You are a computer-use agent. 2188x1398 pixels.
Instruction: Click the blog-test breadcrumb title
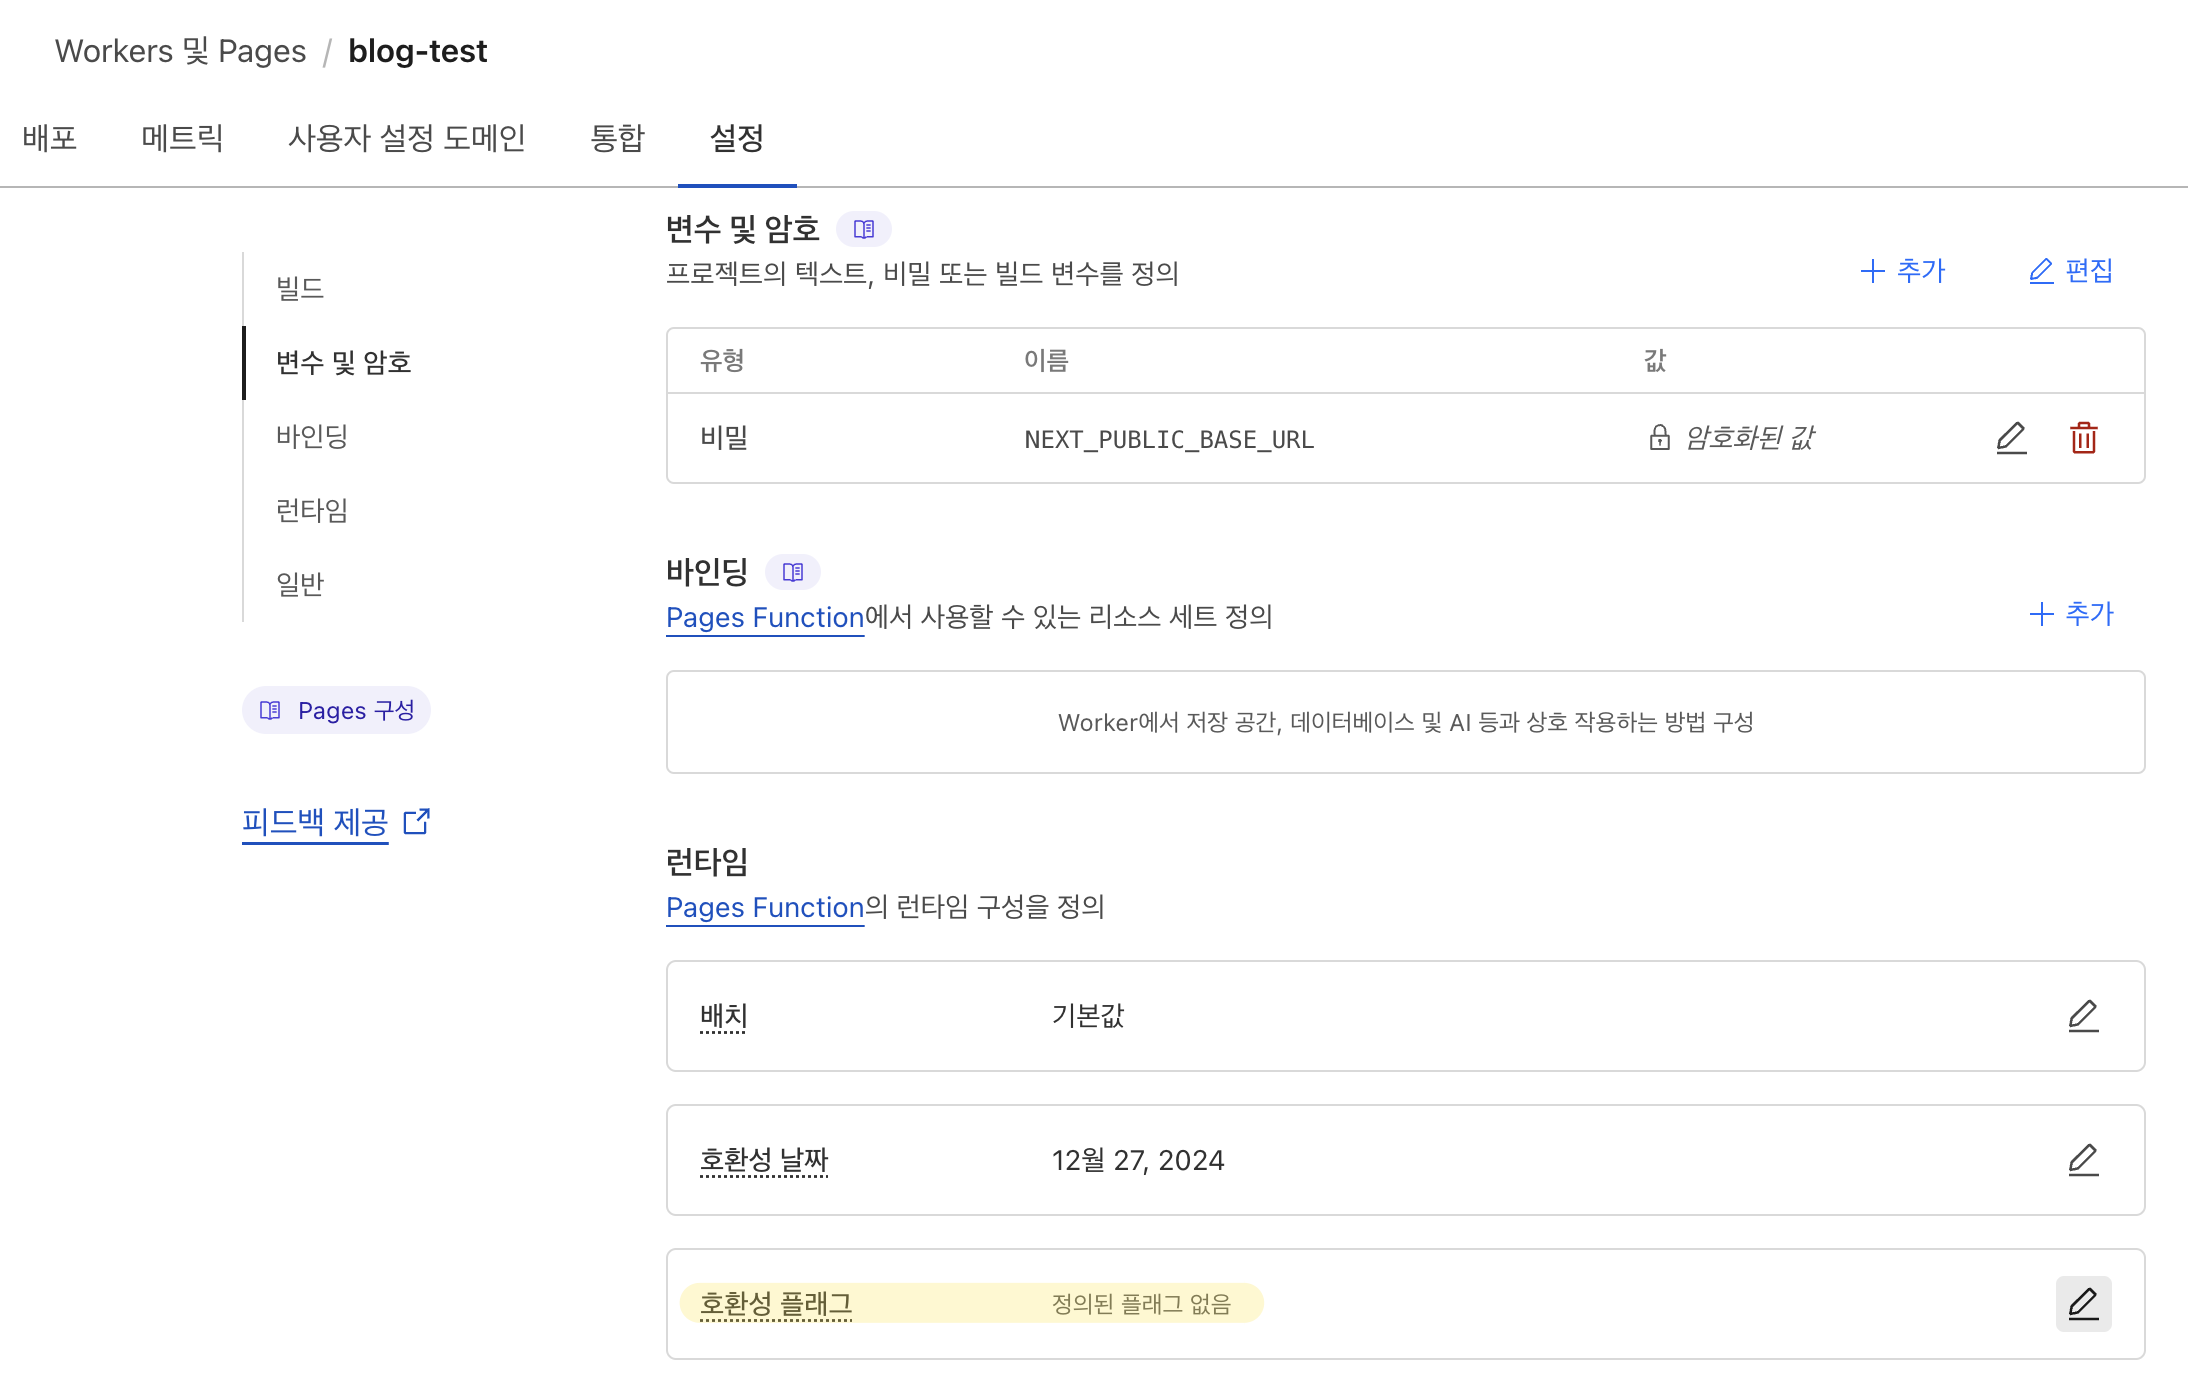pos(418,51)
